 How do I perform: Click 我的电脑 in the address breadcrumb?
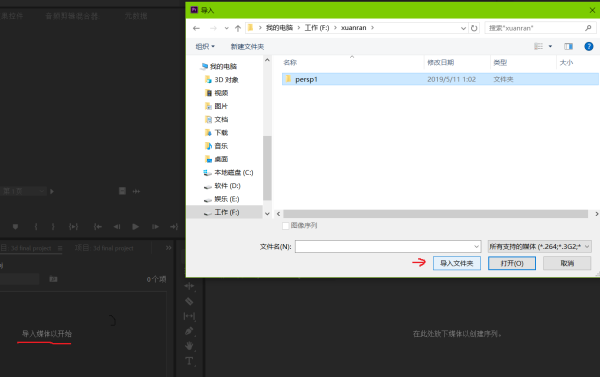point(279,28)
